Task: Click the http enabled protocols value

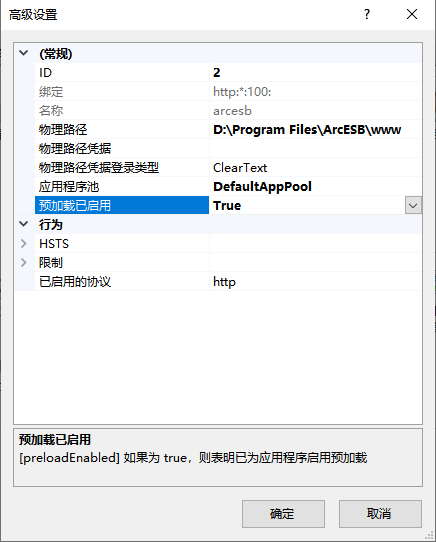Action: tap(224, 282)
